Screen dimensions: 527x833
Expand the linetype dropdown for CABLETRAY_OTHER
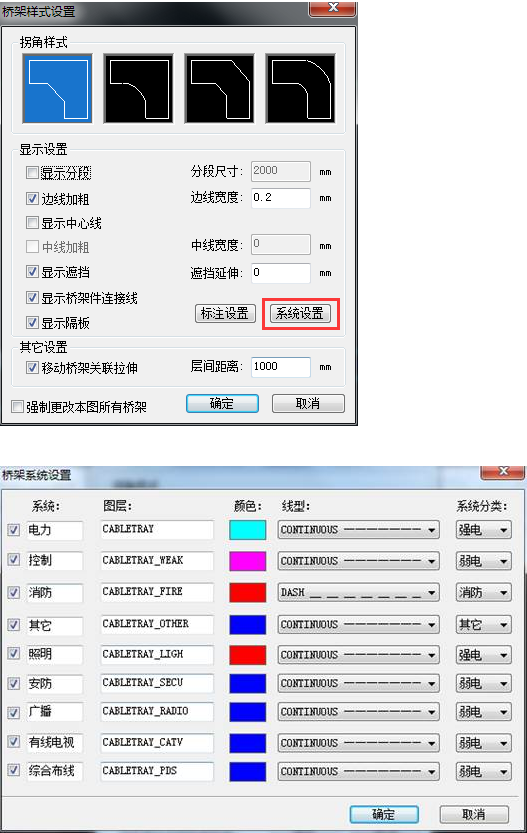pyautogui.click(x=359, y=625)
